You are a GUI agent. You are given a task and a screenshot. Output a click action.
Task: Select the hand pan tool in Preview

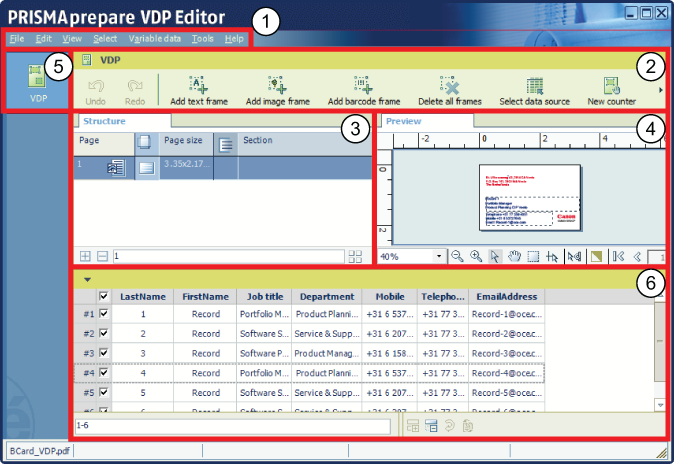pyautogui.click(x=513, y=256)
